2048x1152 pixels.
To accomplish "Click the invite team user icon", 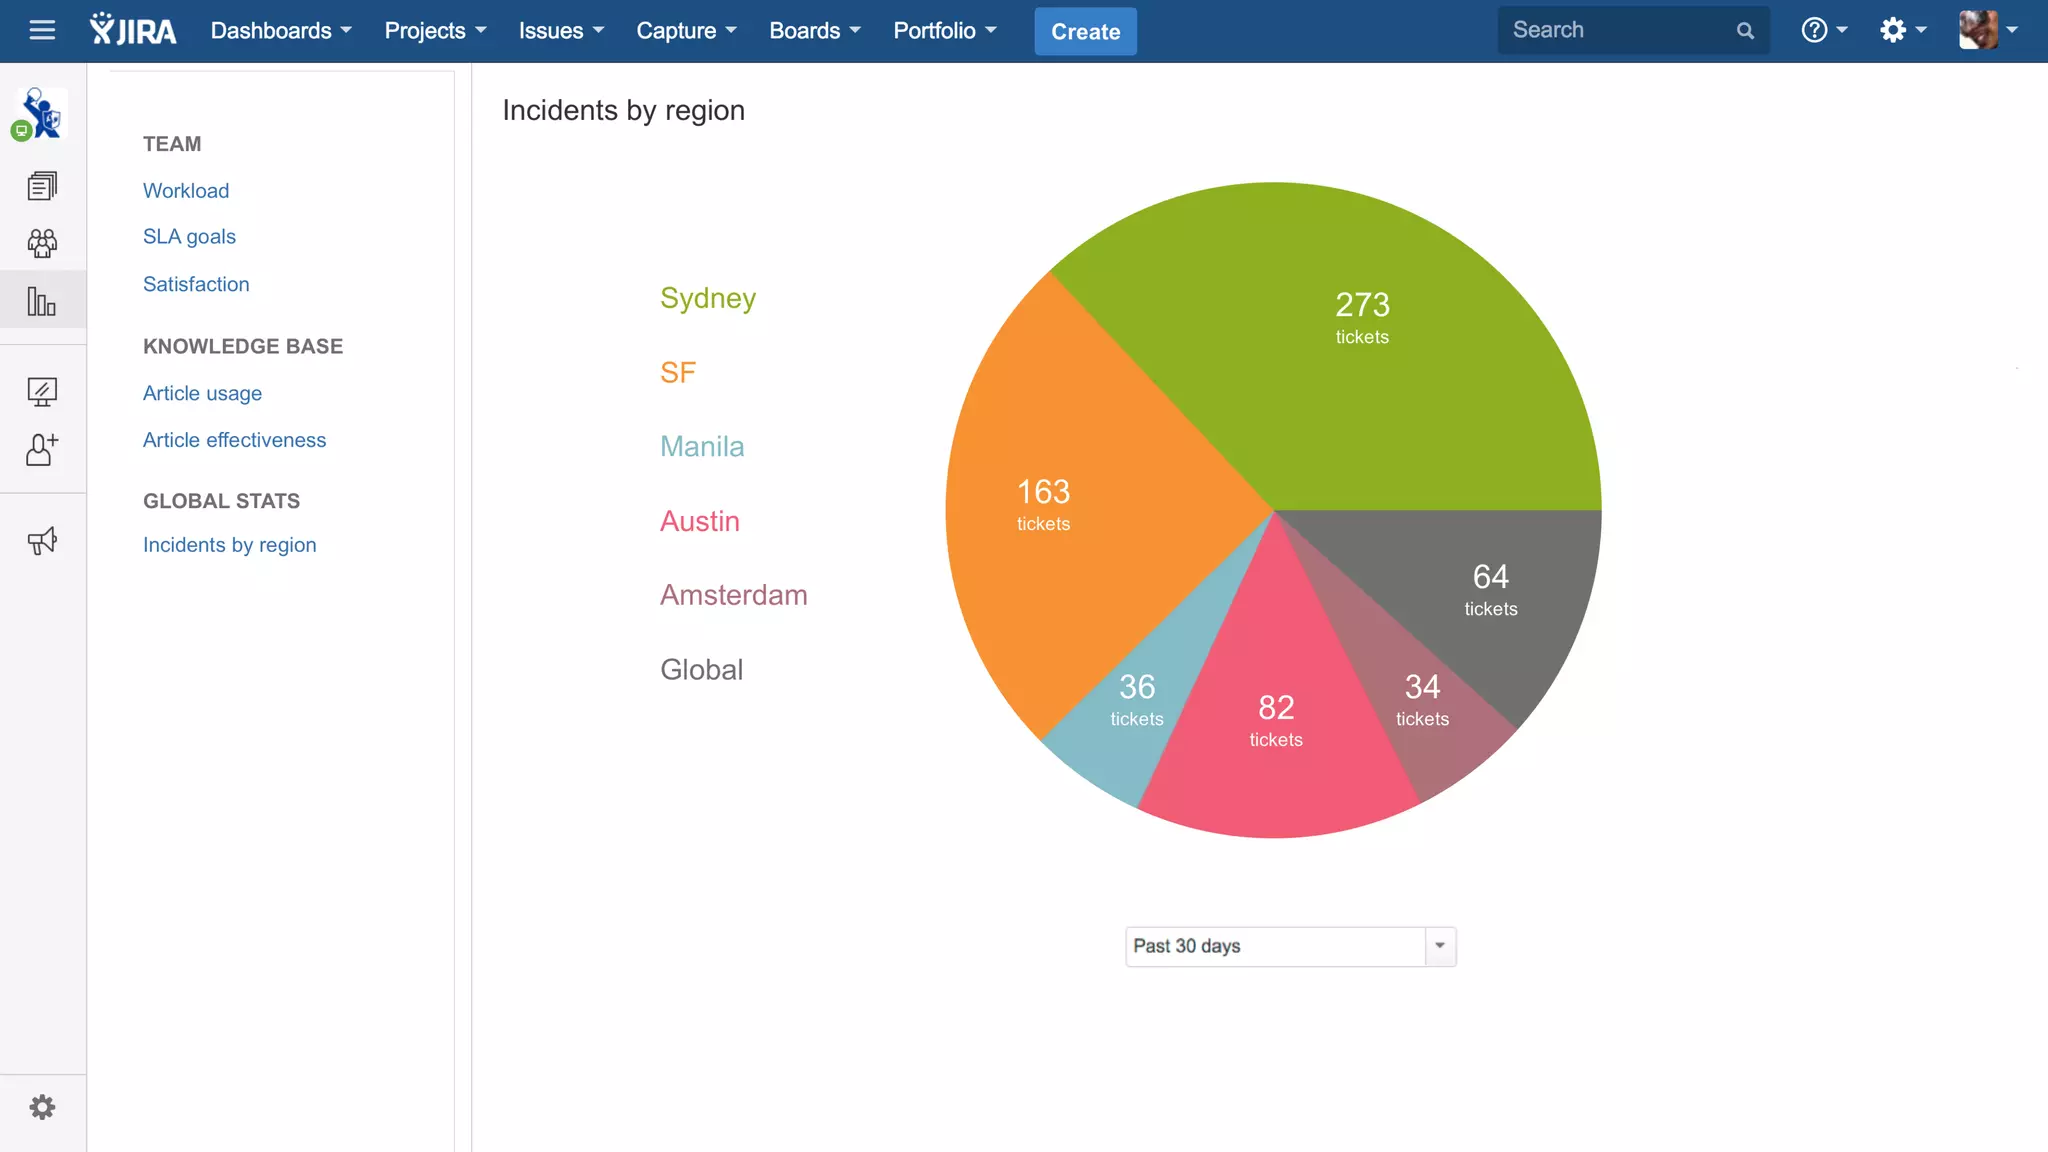I will coord(42,449).
